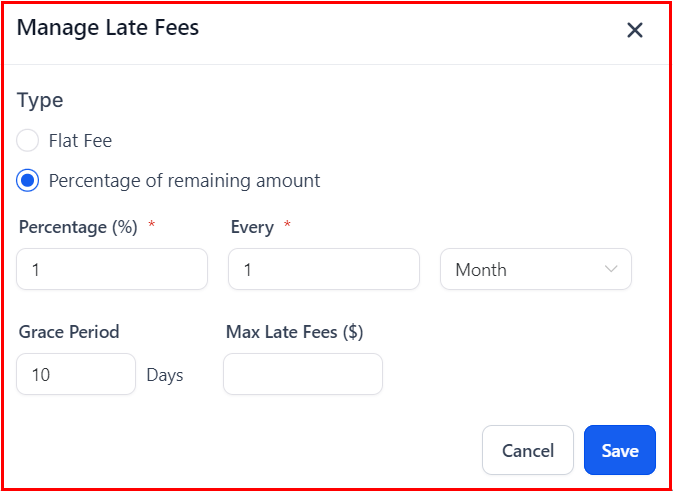Click the Manage Late Fees title text
The width and height of the screenshot is (673, 491).
click(x=108, y=28)
